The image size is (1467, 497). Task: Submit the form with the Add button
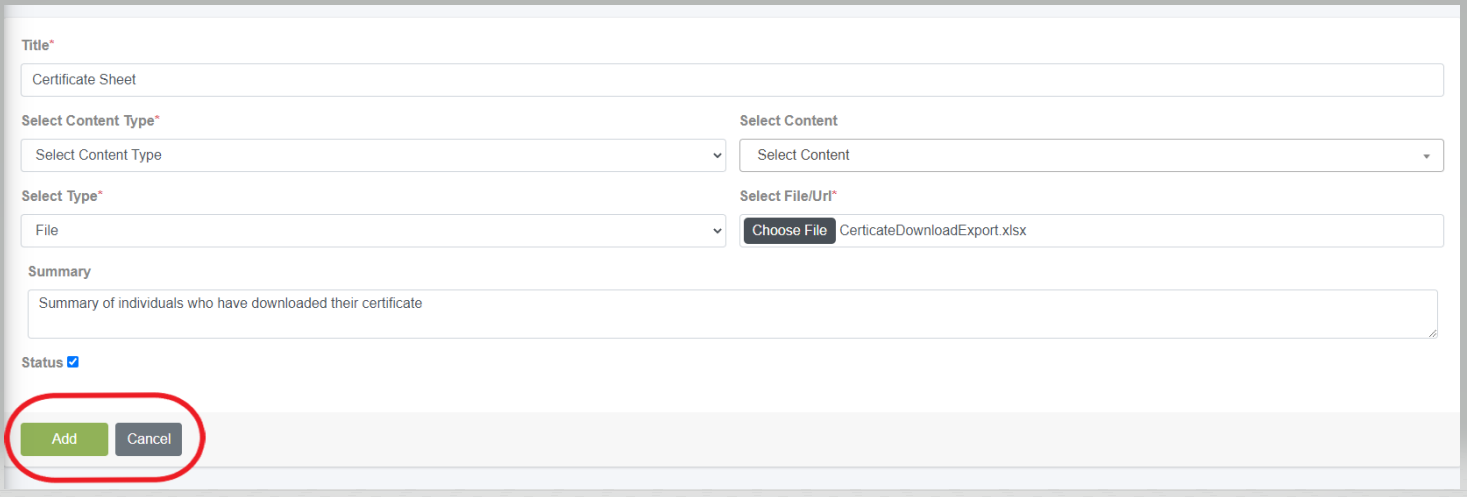point(64,439)
